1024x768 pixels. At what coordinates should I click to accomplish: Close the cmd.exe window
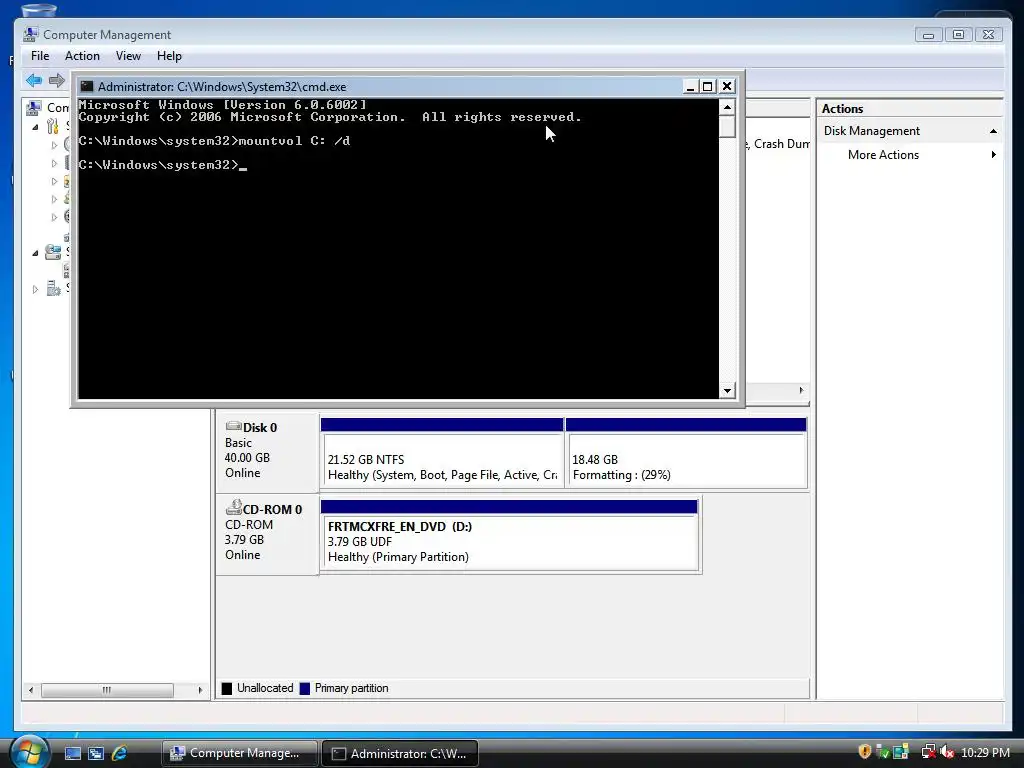(727, 86)
